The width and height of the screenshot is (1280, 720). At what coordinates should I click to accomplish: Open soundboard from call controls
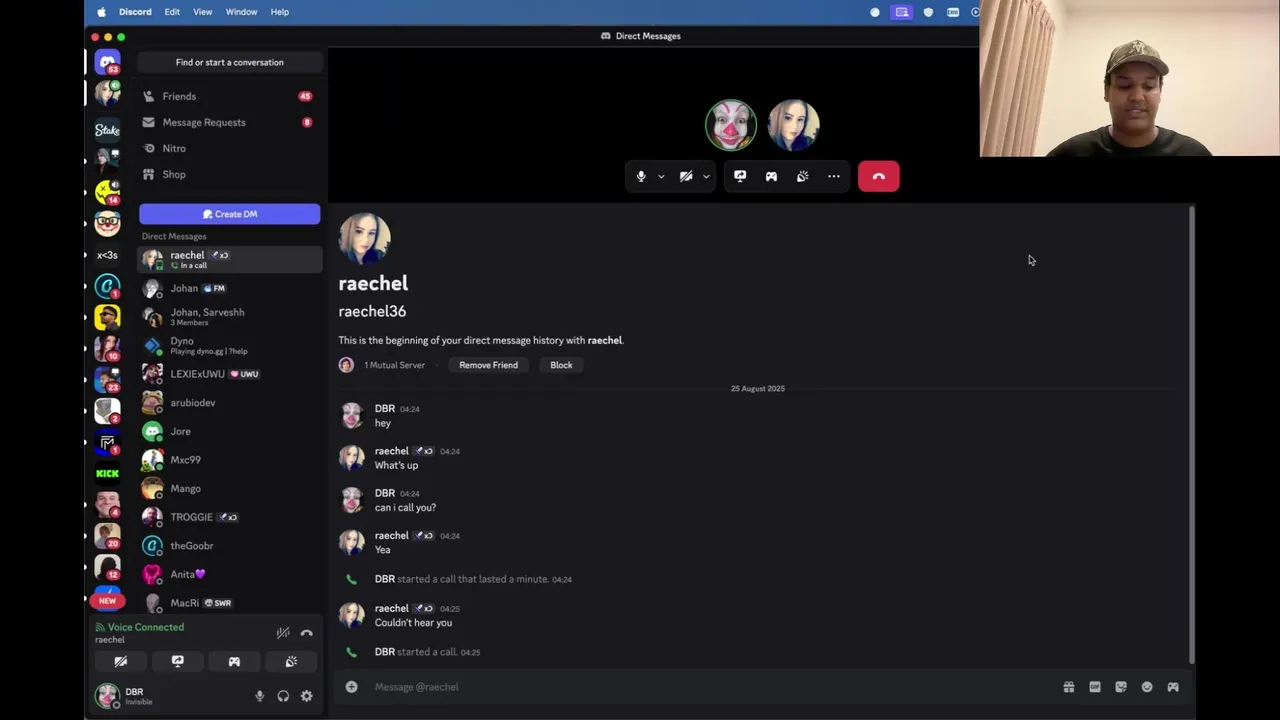point(802,176)
